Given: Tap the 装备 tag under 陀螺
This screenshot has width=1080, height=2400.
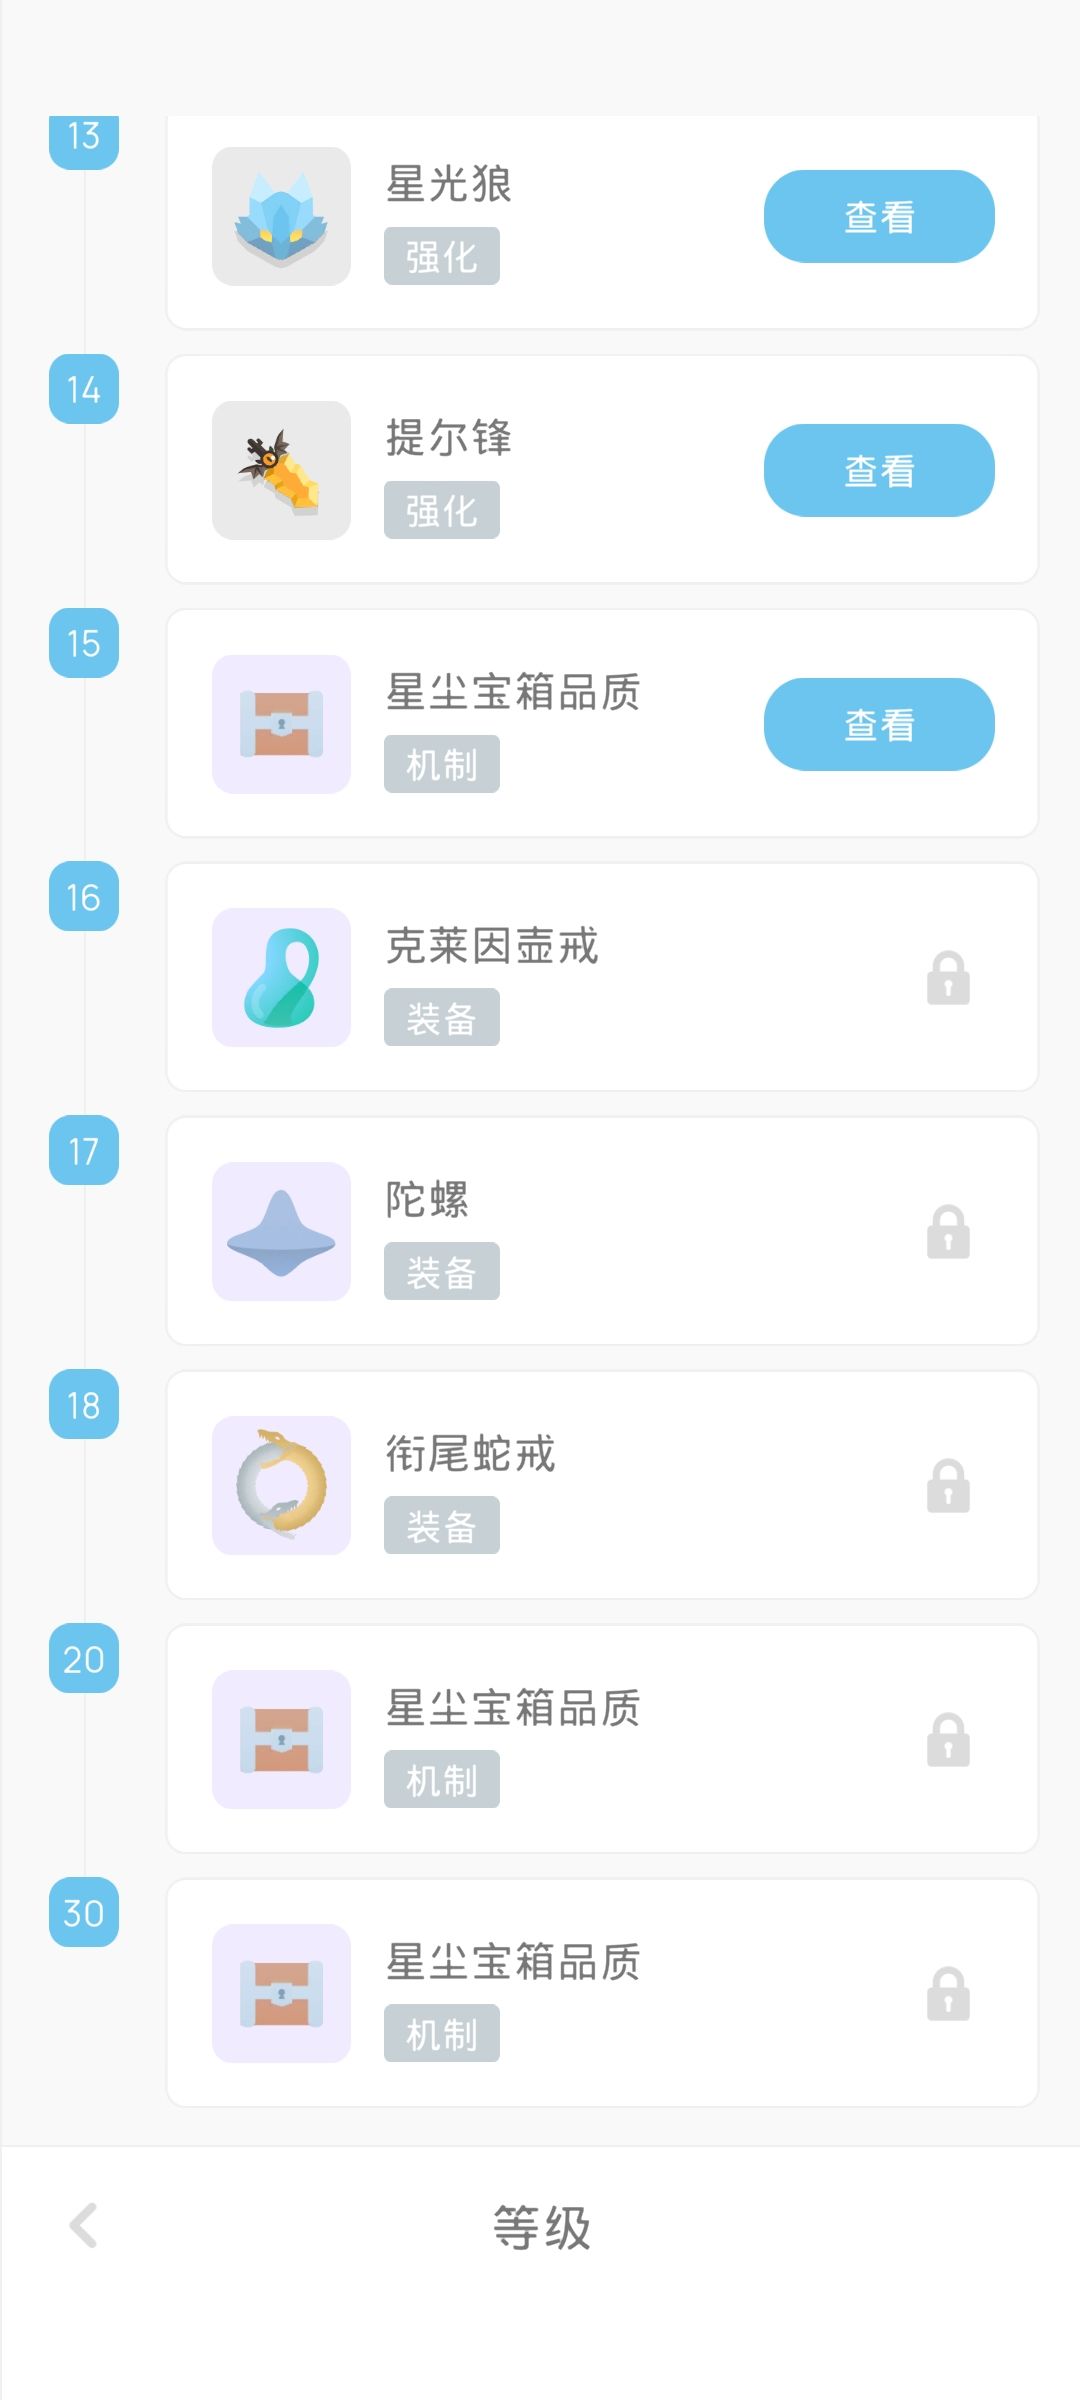Looking at the screenshot, I should click(x=441, y=1272).
